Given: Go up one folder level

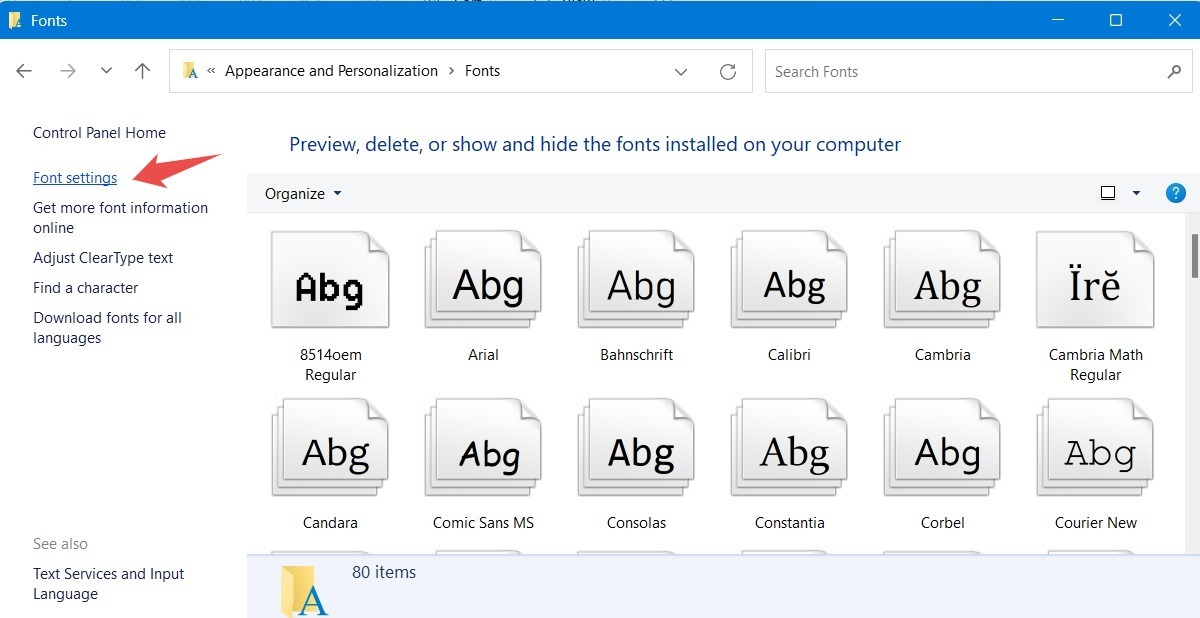Looking at the screenshot, I should point(142,71).
